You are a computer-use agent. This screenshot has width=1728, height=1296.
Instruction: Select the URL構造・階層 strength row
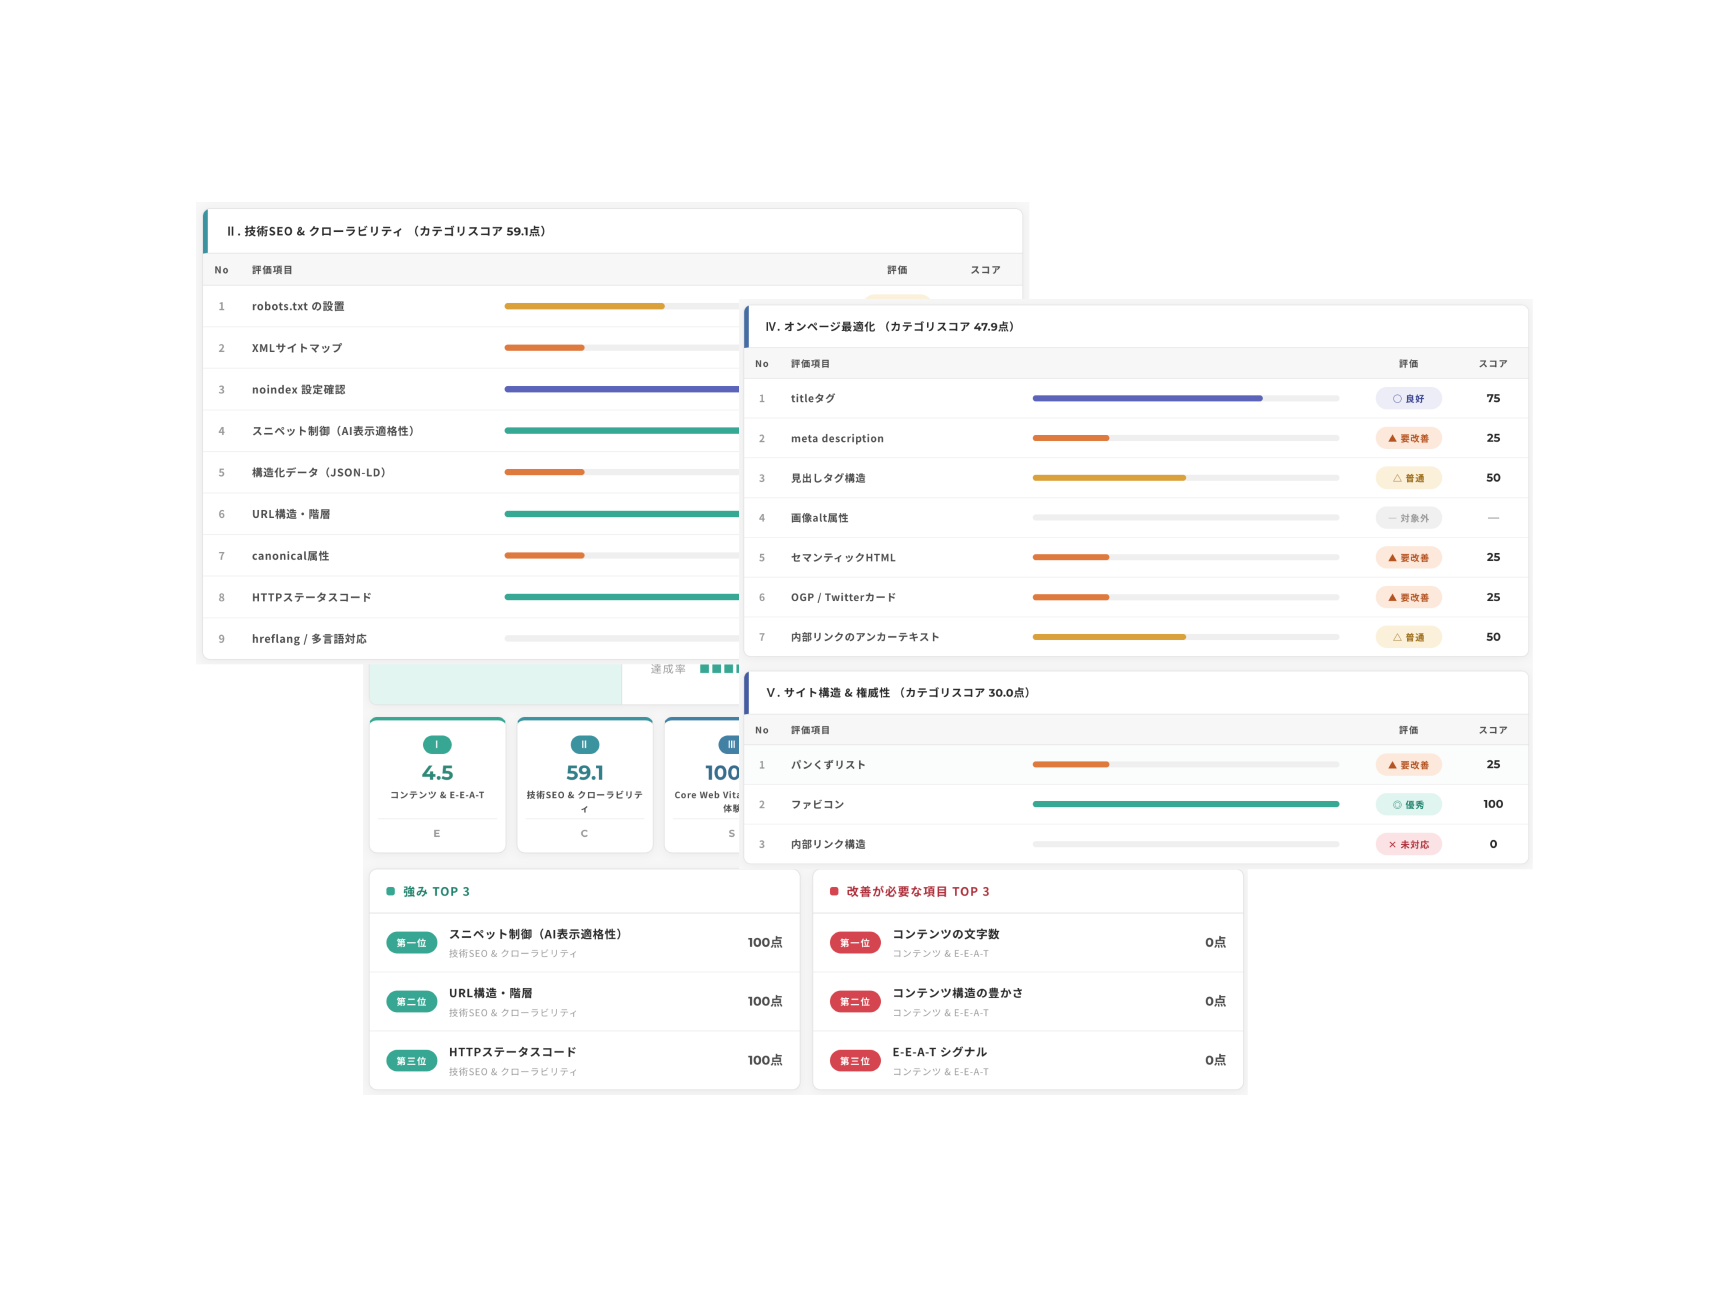[584, 1001]
